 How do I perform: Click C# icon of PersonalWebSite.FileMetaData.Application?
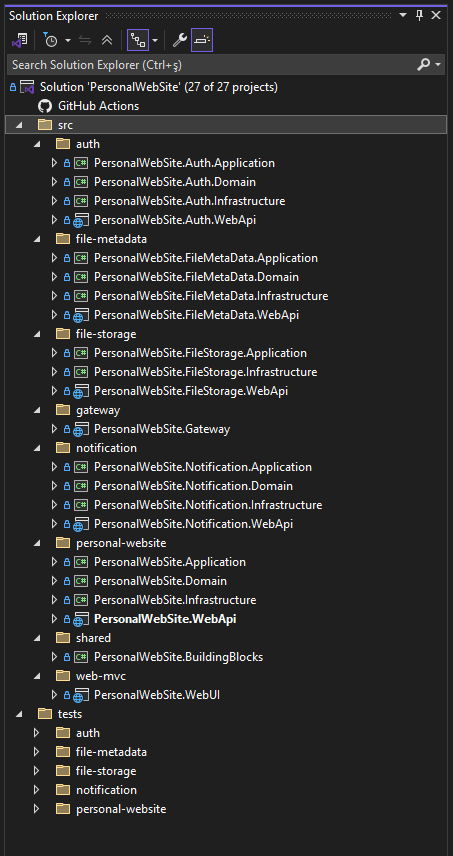[81, 258]
